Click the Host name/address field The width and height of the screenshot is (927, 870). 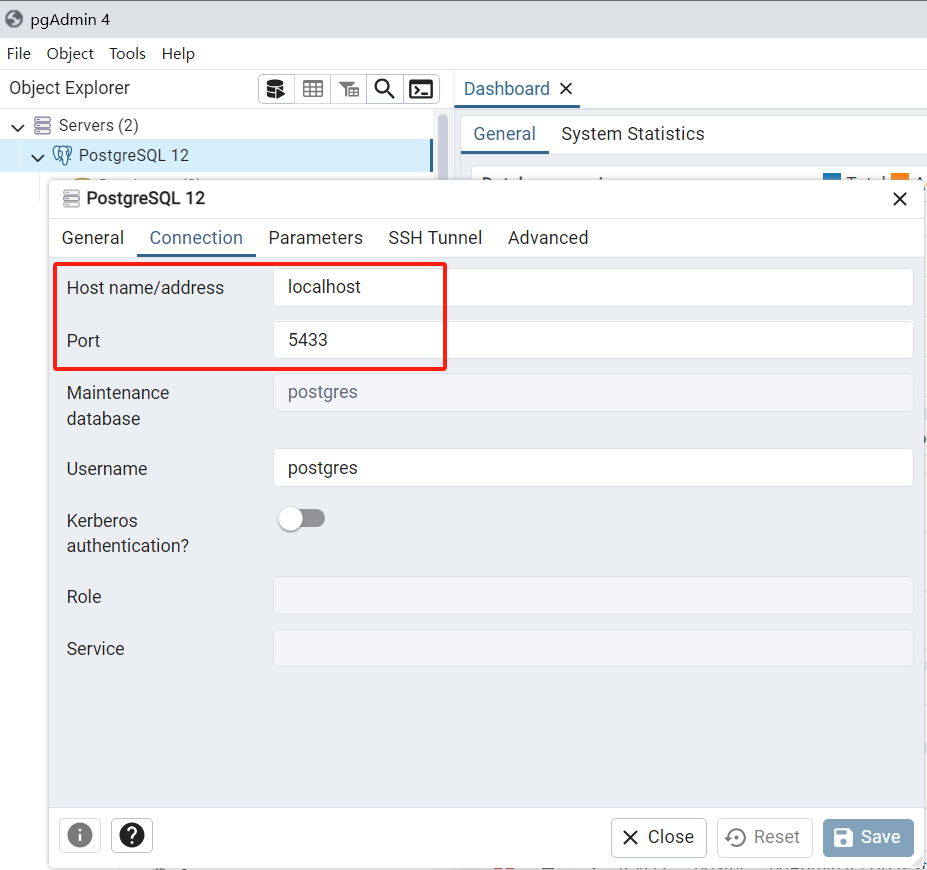click(593, 287)
